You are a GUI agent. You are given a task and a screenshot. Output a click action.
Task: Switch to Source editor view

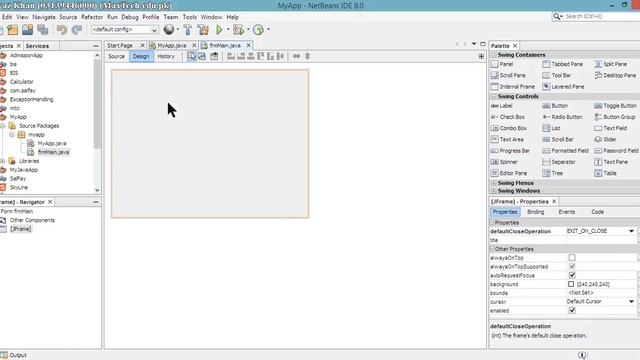point(116,56)
